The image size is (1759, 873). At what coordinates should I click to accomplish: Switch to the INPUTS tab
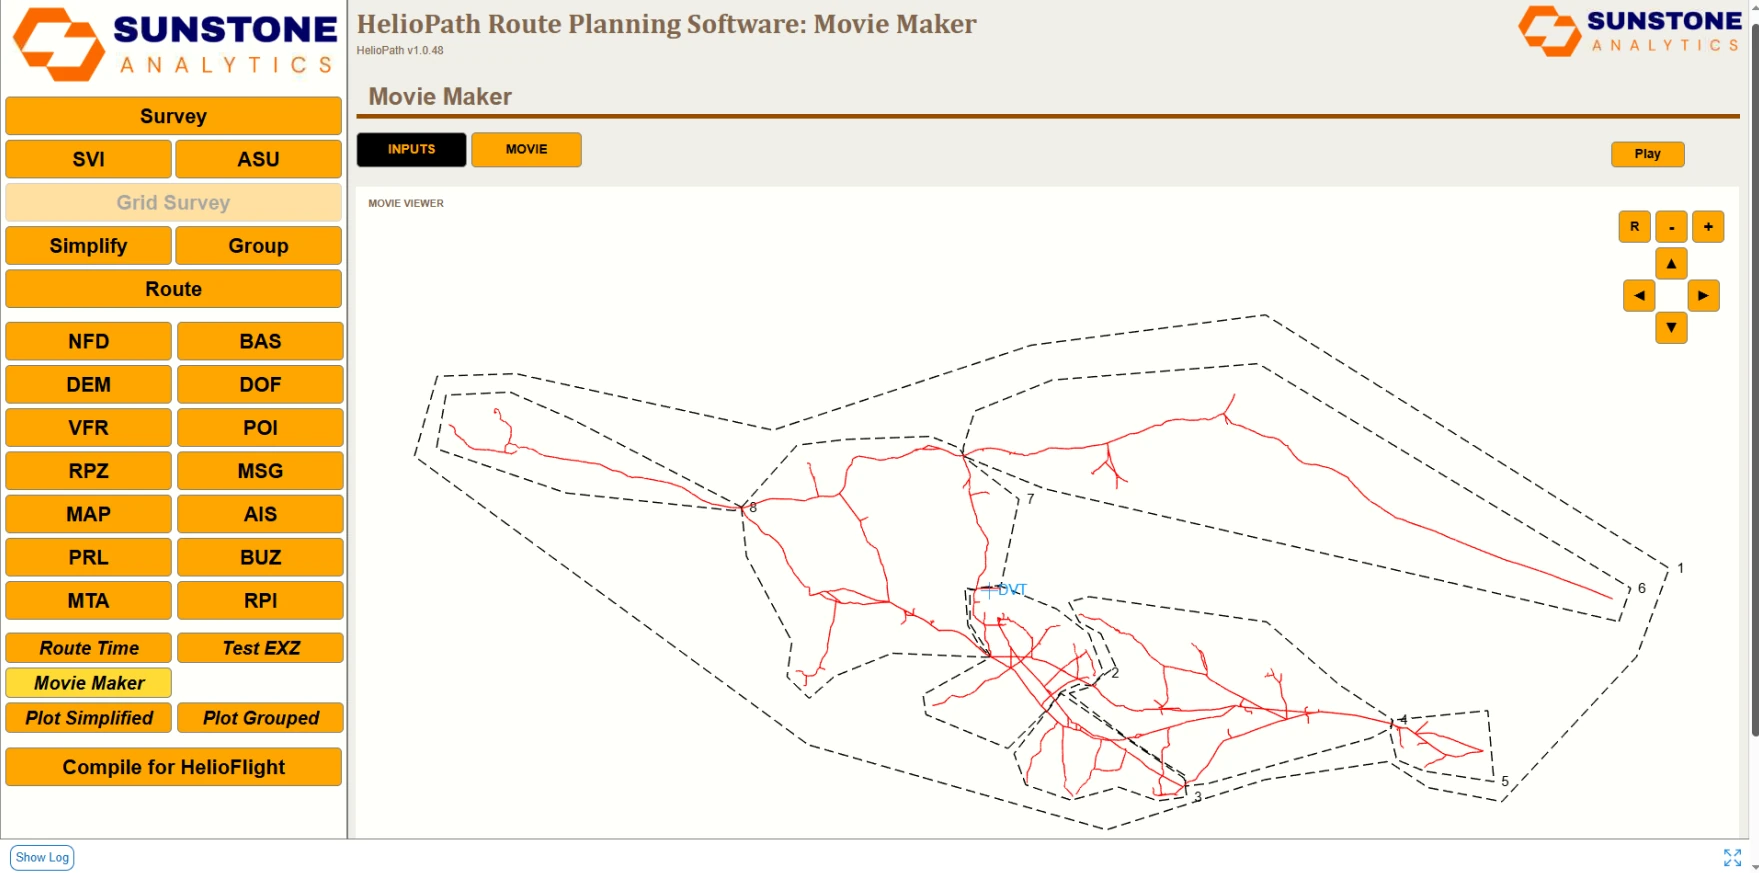(x=411, y=150)
